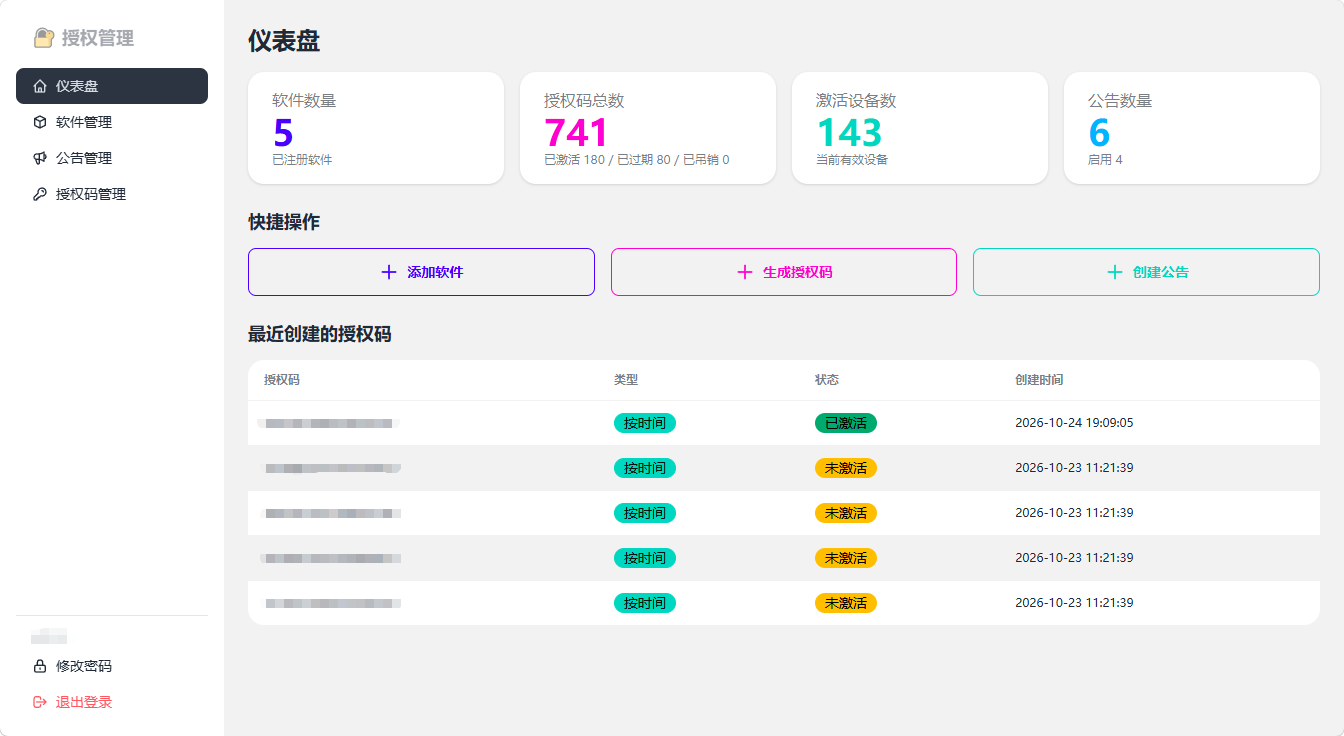
Task: Click the 创建公告 button
Action: (x=1146, y=272)
